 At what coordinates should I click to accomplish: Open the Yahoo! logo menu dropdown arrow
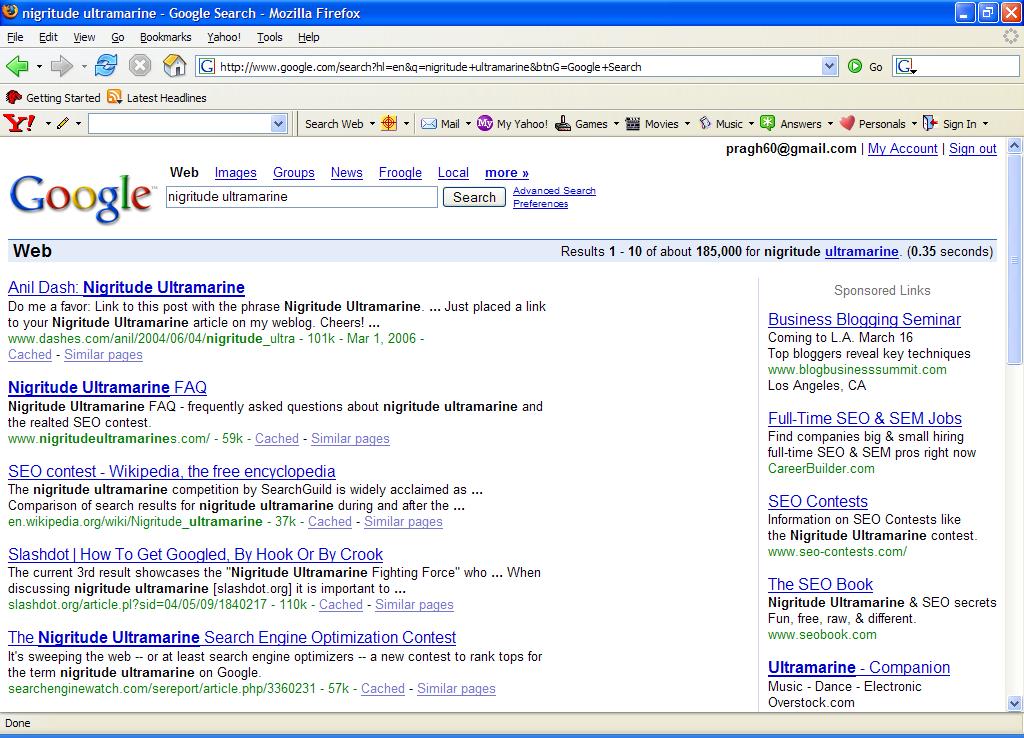pos(48,123)
